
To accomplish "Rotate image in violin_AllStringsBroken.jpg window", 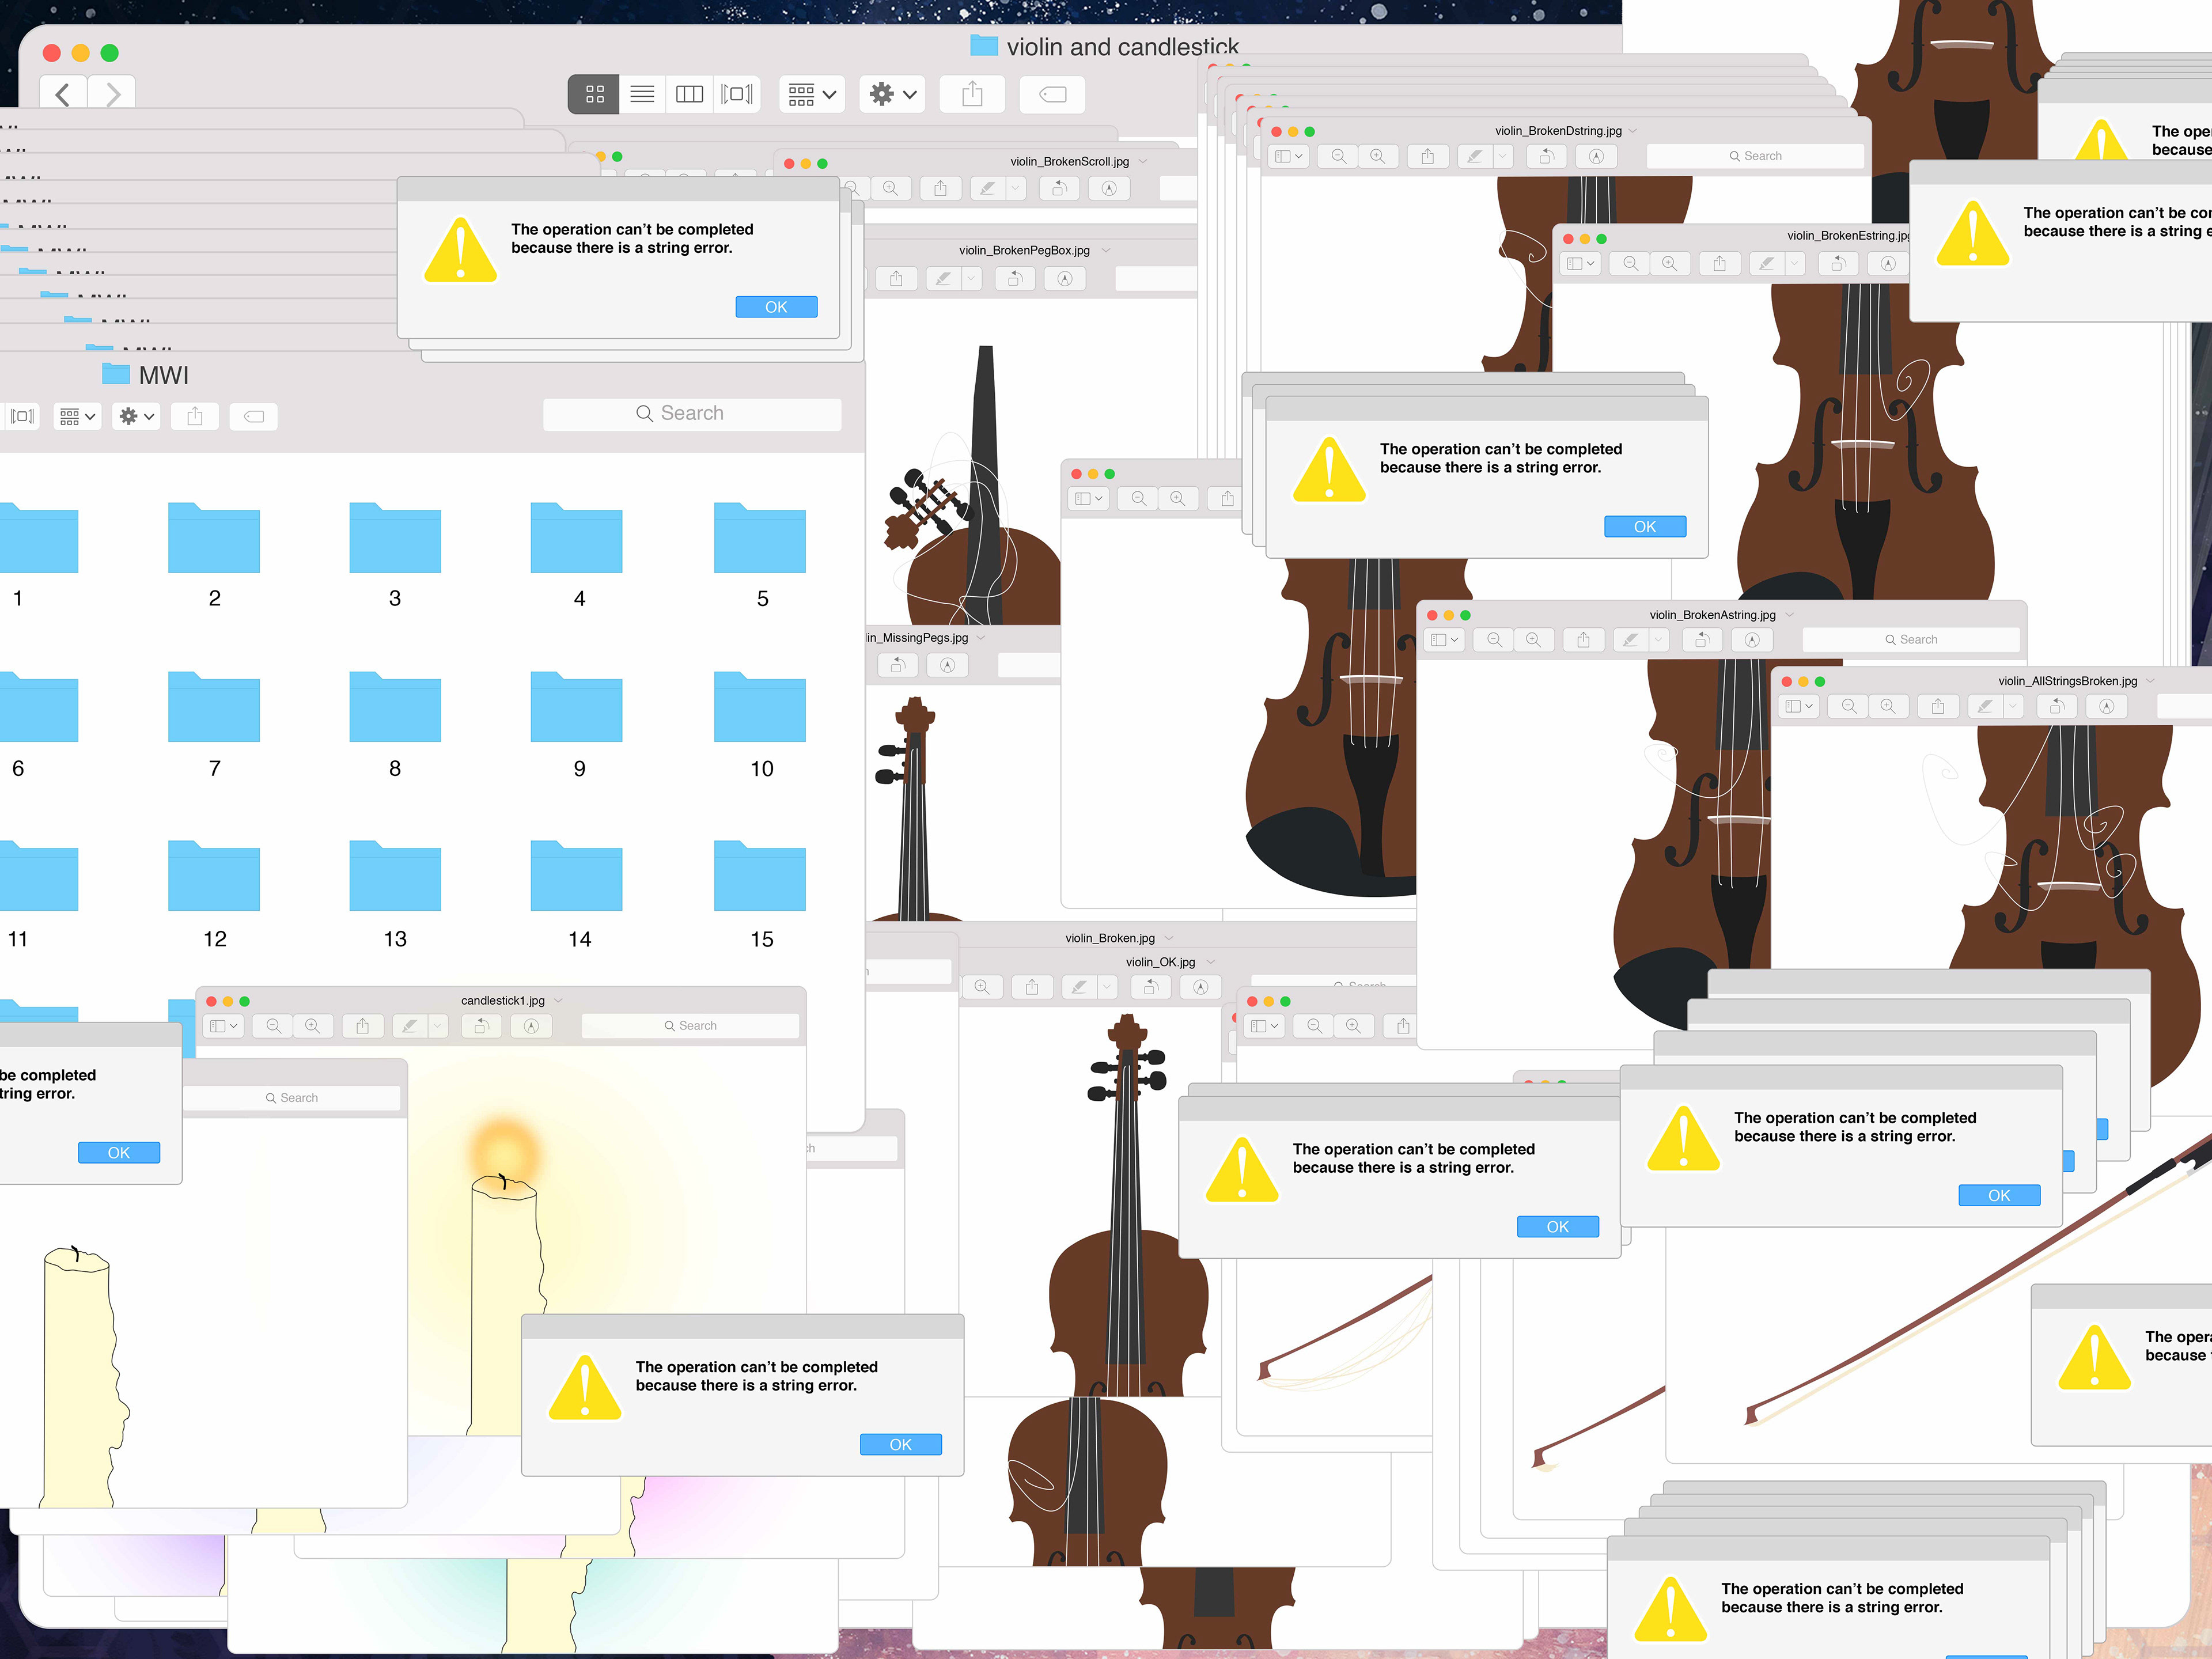I will click(2057, 706).
